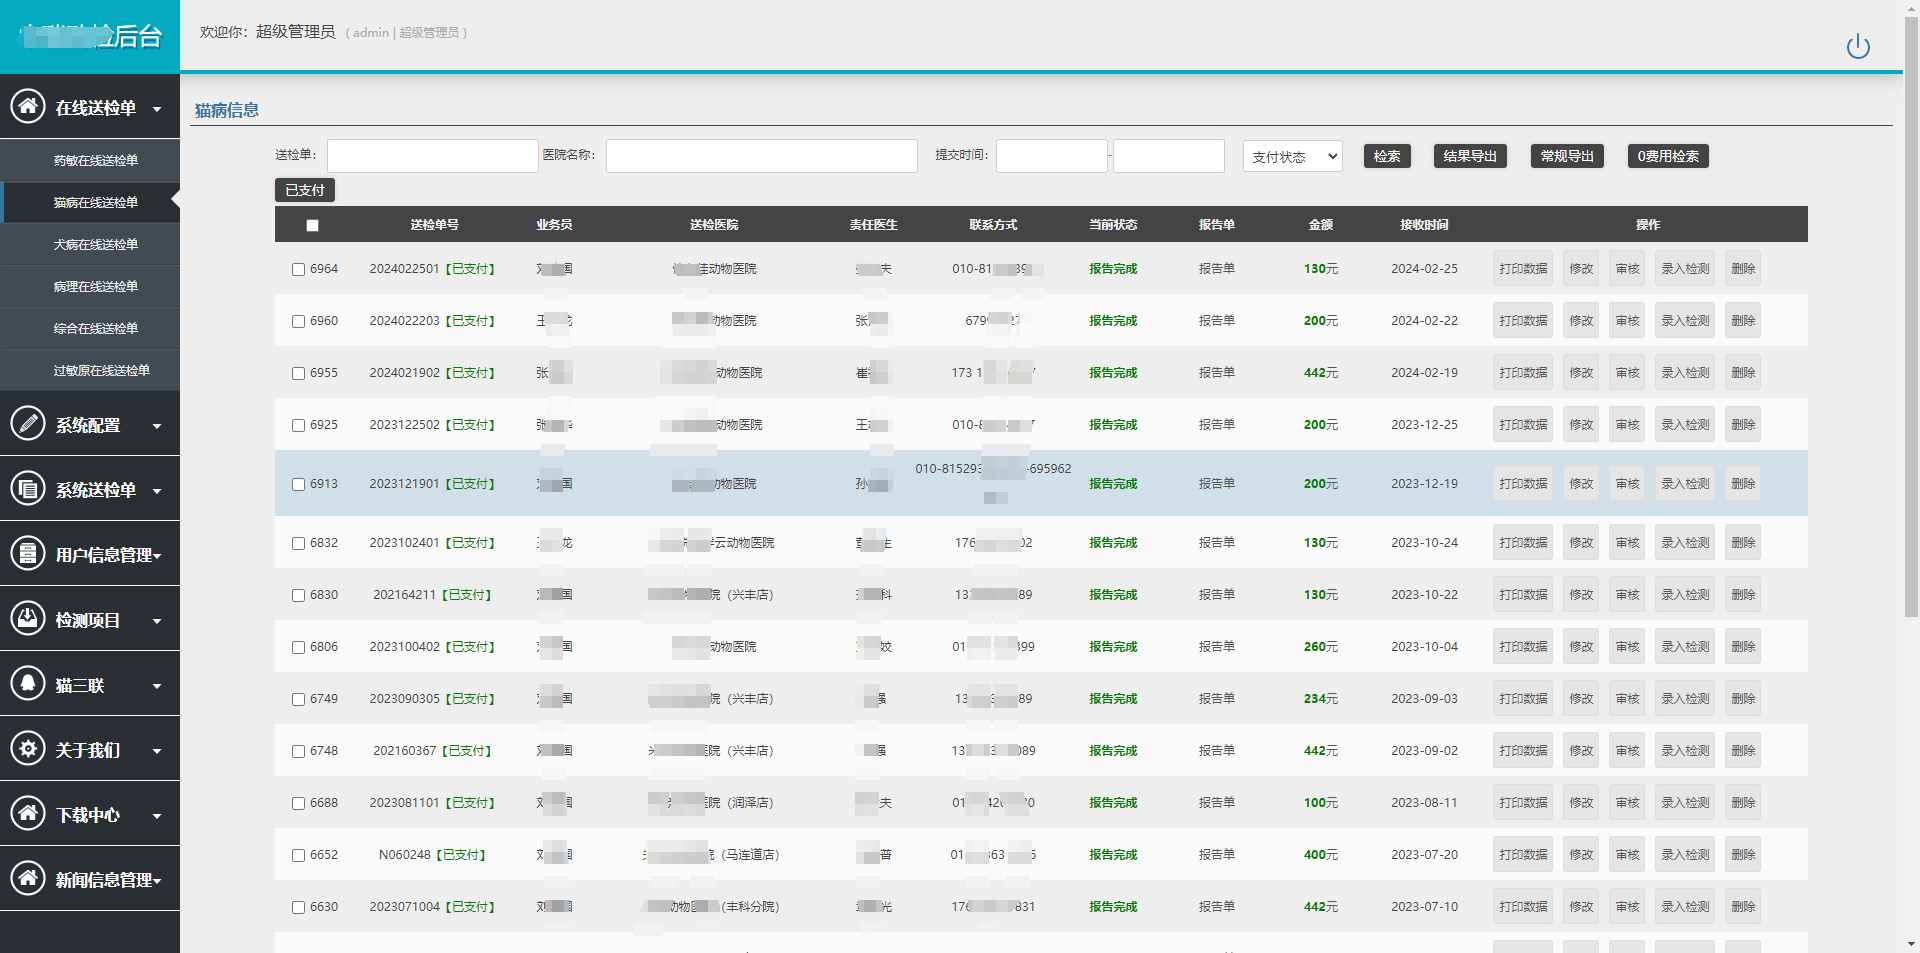Focus the 提交时间 end date field

pos(1169,156)
